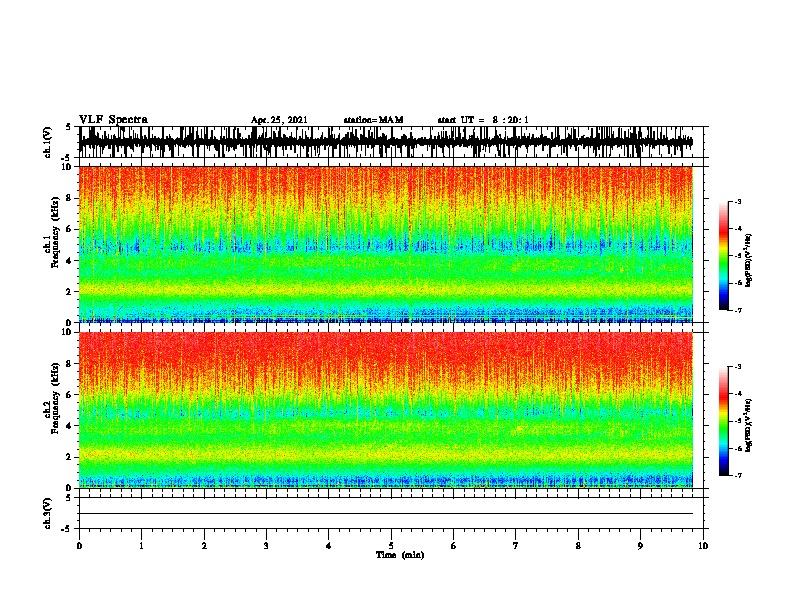Click the ch.1 spectrogram color scale bar
Screen dimensions: 792x612
723,256
